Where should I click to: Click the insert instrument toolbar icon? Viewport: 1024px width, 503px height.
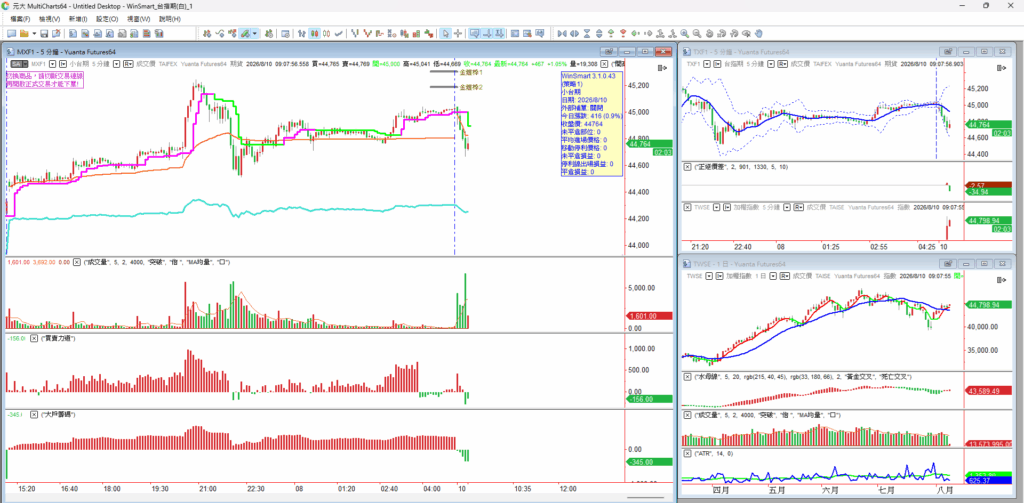click(206, 33)
